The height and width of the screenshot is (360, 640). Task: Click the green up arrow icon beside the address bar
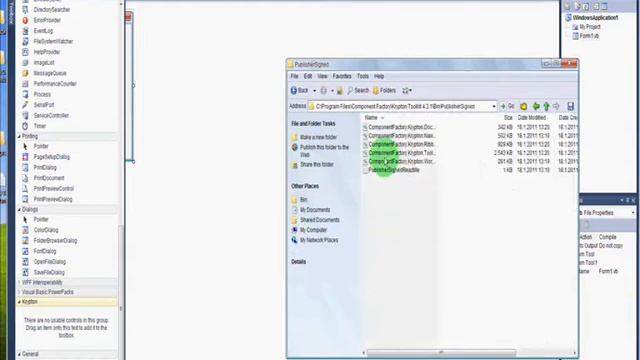pyautogui.click(x=546, y=107)
